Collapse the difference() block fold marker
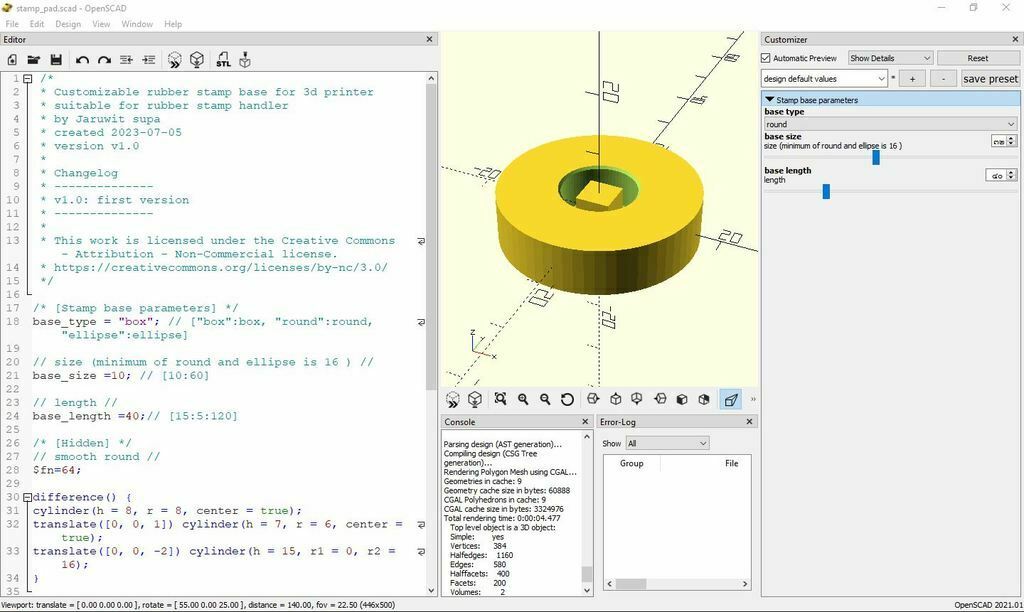Screen dimensions: 1024x612 [x=28, y=497]
